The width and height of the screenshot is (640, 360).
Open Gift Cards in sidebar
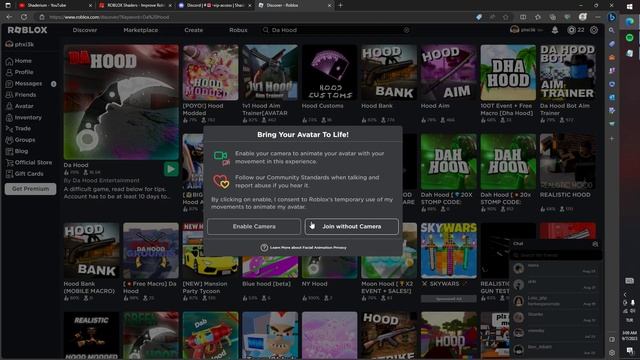(x=24, y=174)
